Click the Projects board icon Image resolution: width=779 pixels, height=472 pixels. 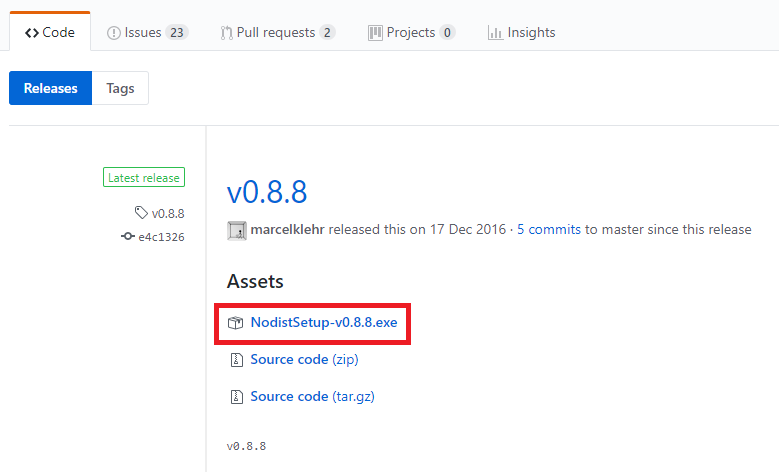(375, 33)
